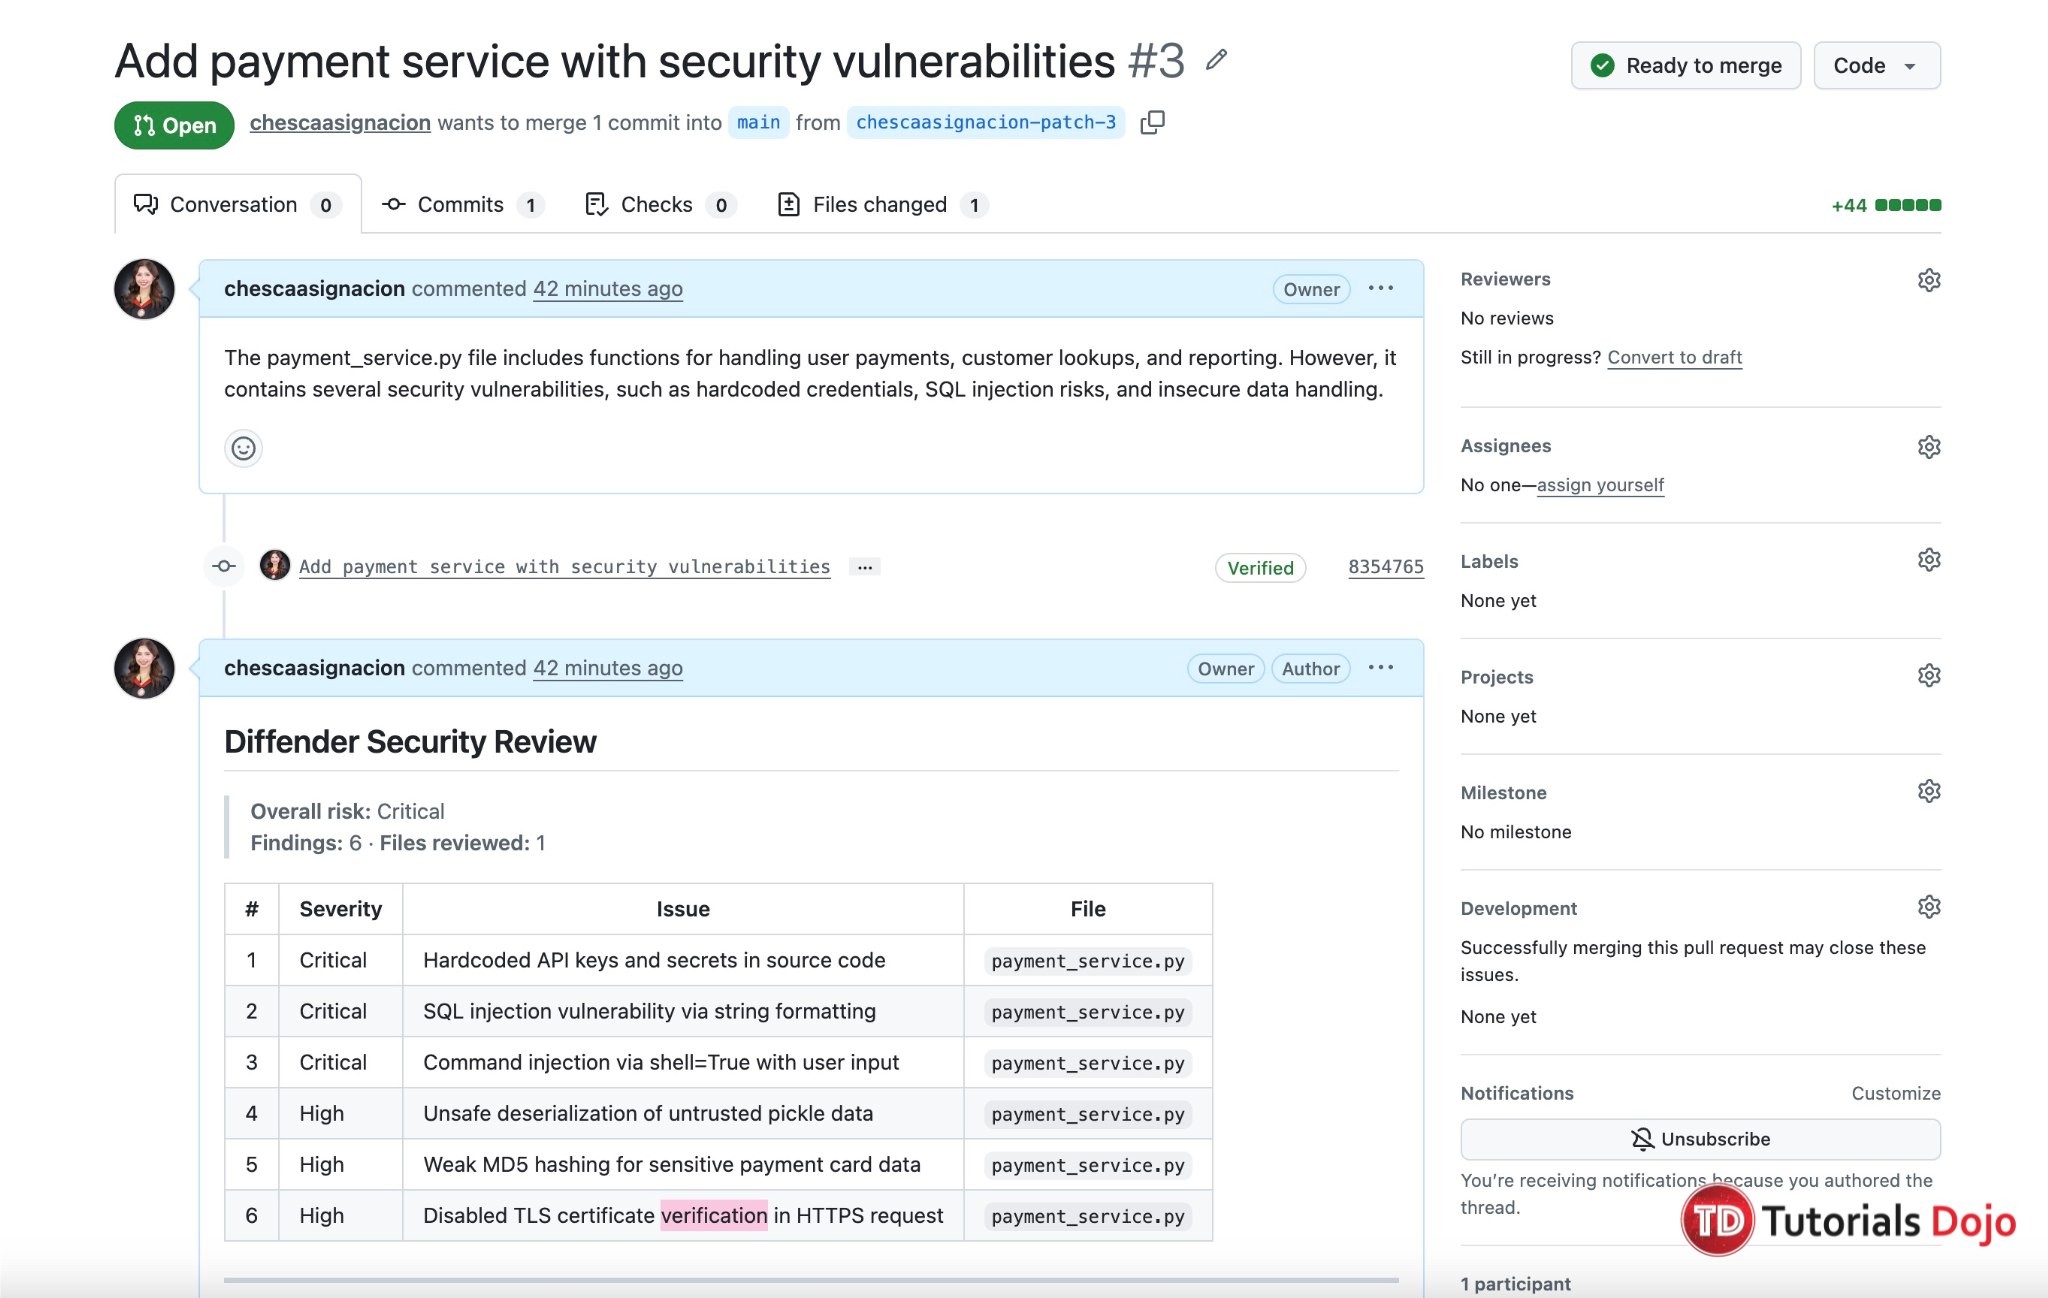Click the Diffender Security Review heading
Image resolution: width=2048 pixels, height=1298 pixels.
(x=410, y=742)
